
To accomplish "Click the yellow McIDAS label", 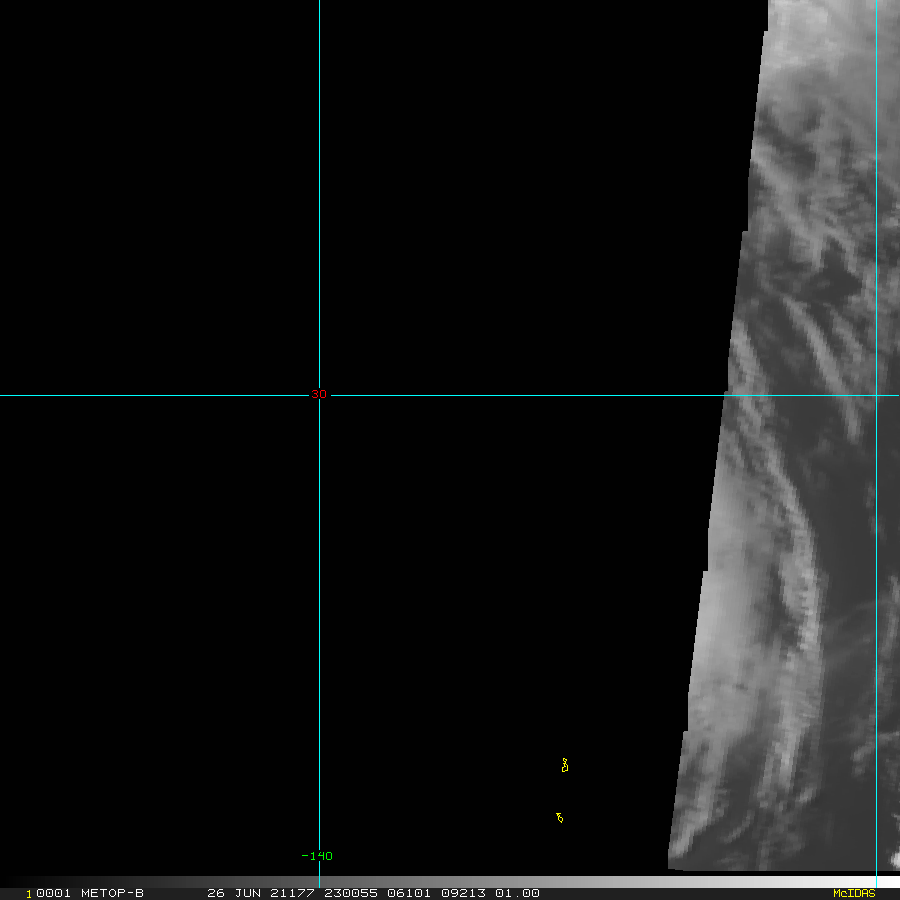I will click(853, 893).
